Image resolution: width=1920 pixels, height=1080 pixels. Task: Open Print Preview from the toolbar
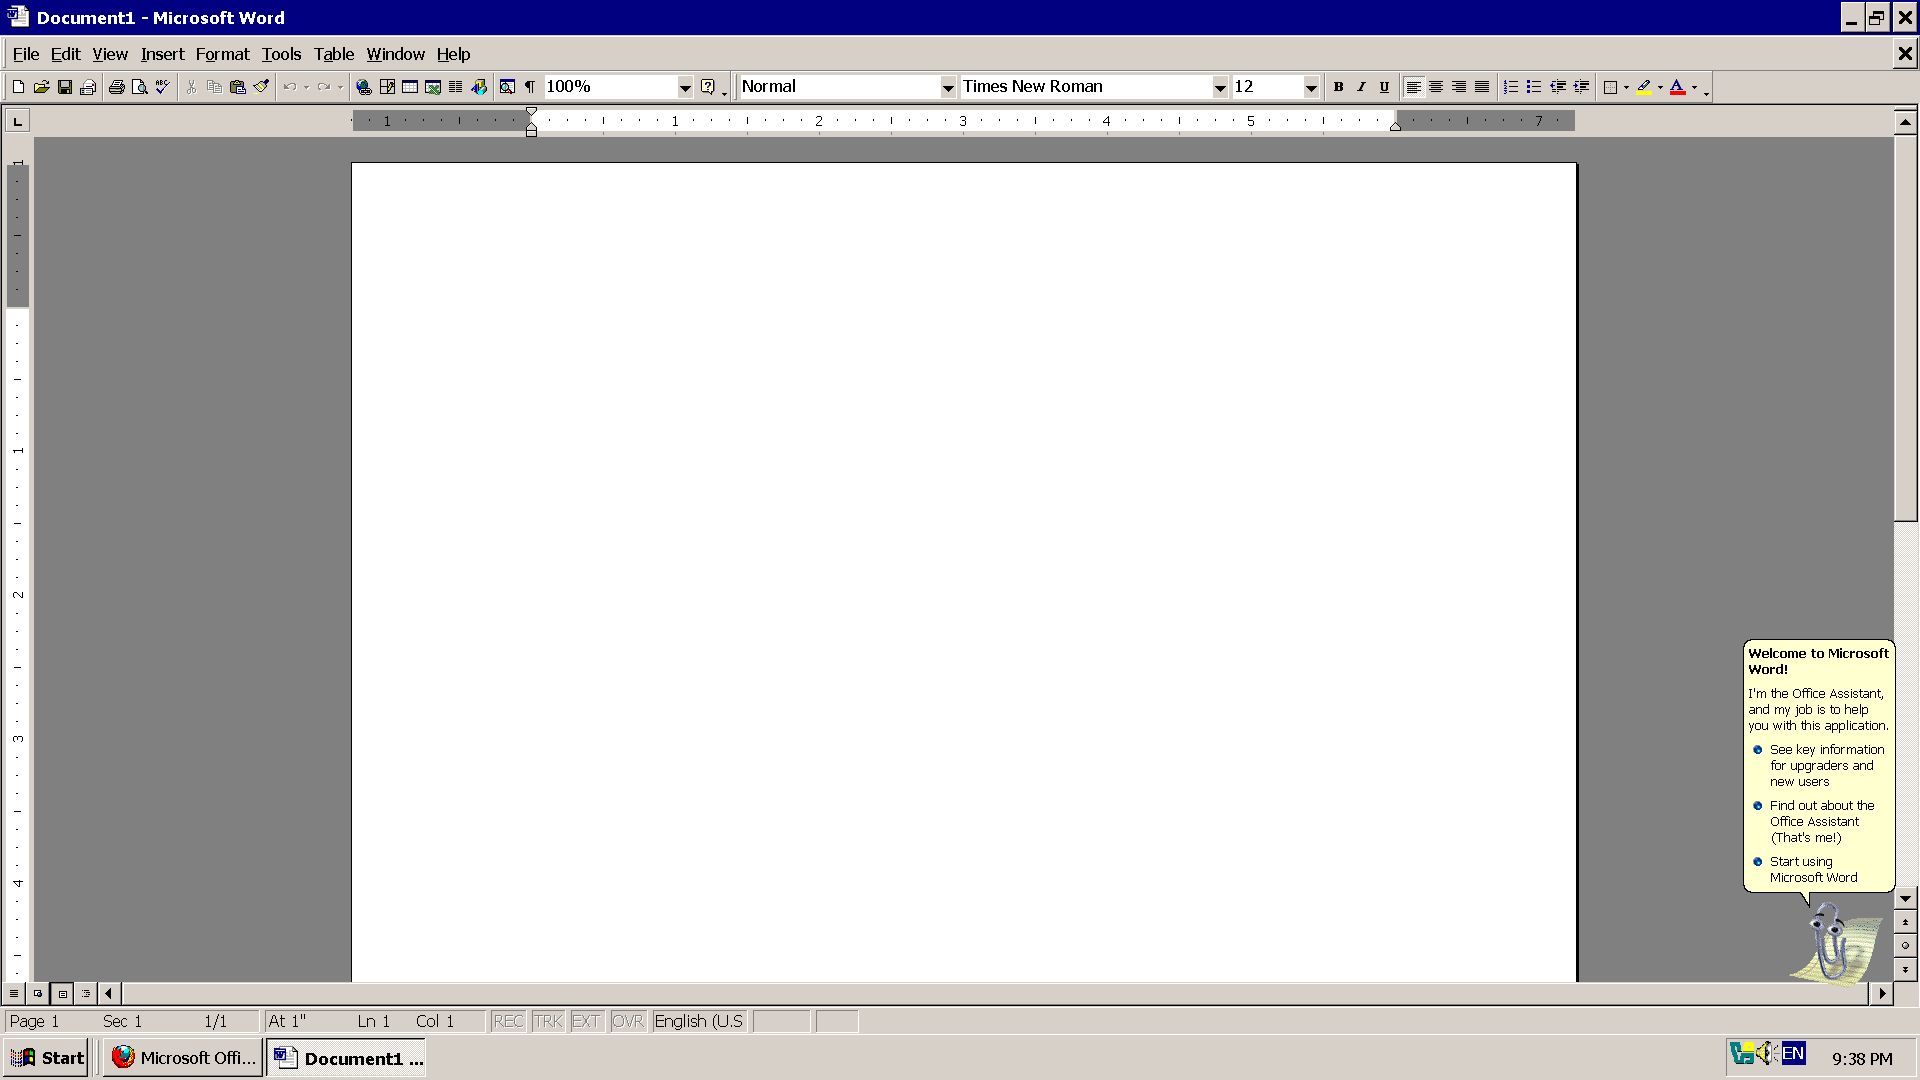tap(140, 87)
